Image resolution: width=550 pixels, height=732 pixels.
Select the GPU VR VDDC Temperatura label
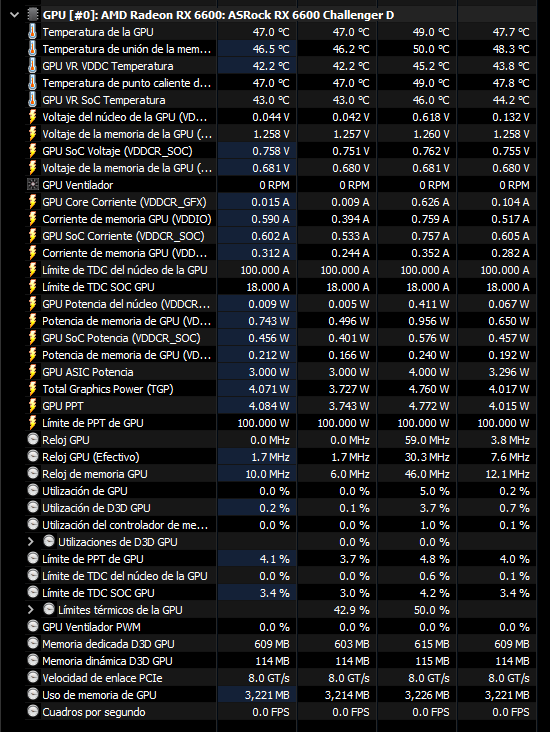coord(108,66)
